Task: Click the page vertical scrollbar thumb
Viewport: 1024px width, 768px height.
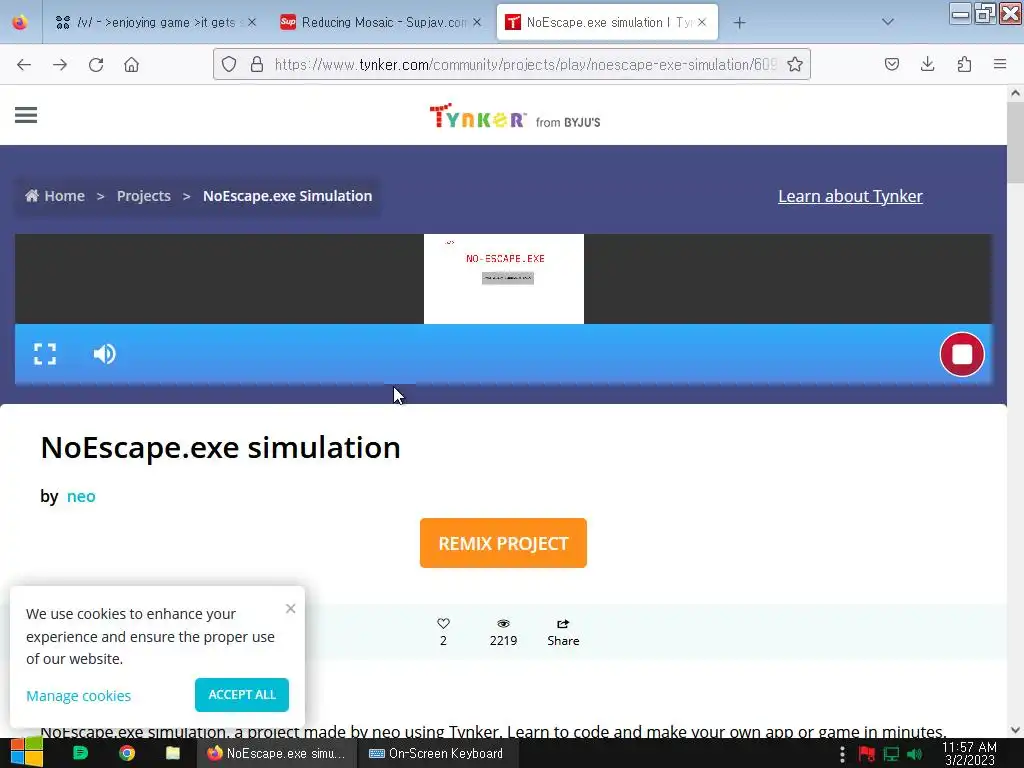Action: tap(1016, 144)
